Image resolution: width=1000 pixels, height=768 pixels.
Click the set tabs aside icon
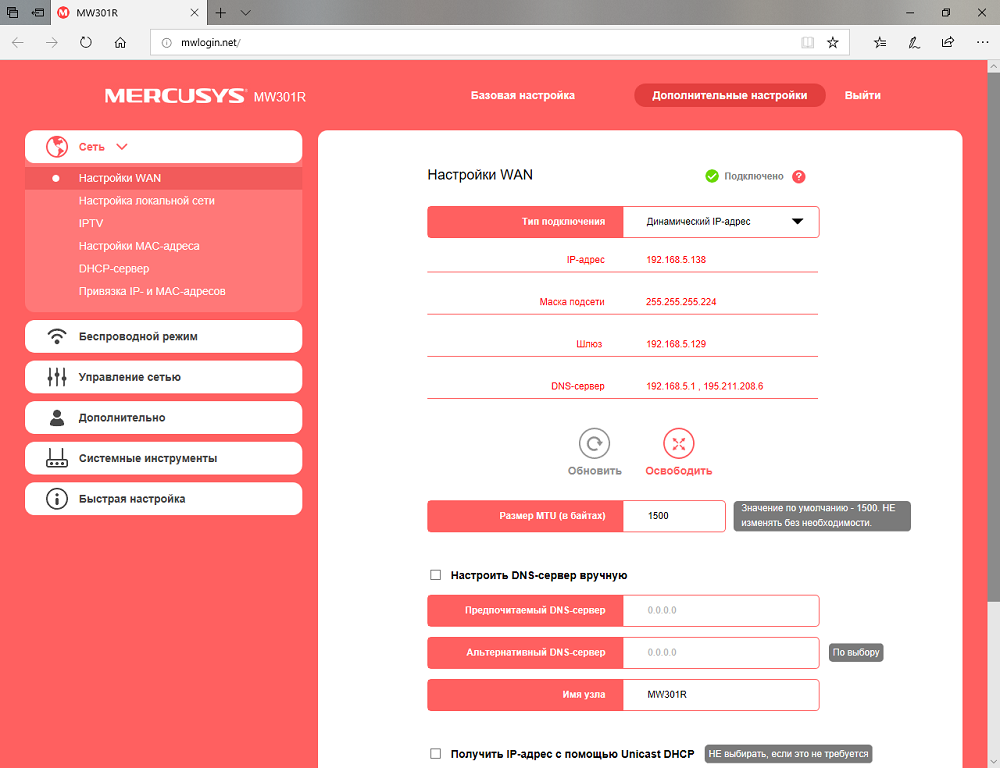pos(38,13)
